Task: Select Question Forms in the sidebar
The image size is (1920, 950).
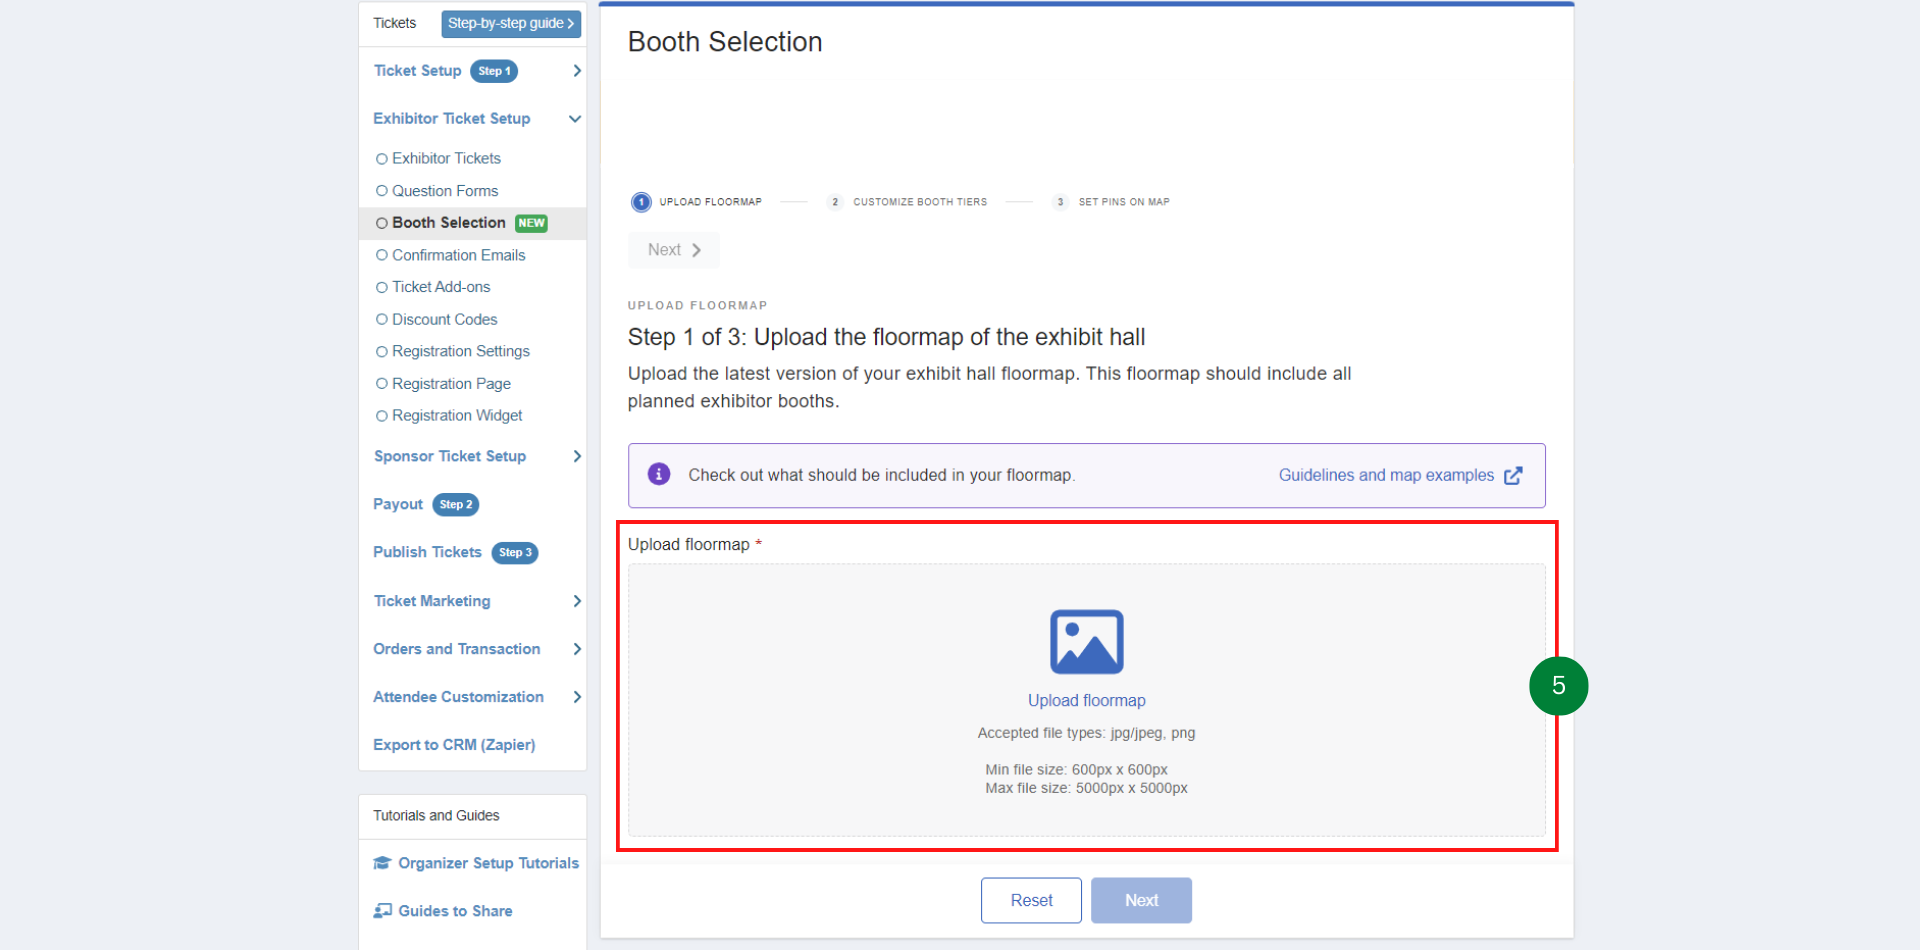Action: [444, 191]
